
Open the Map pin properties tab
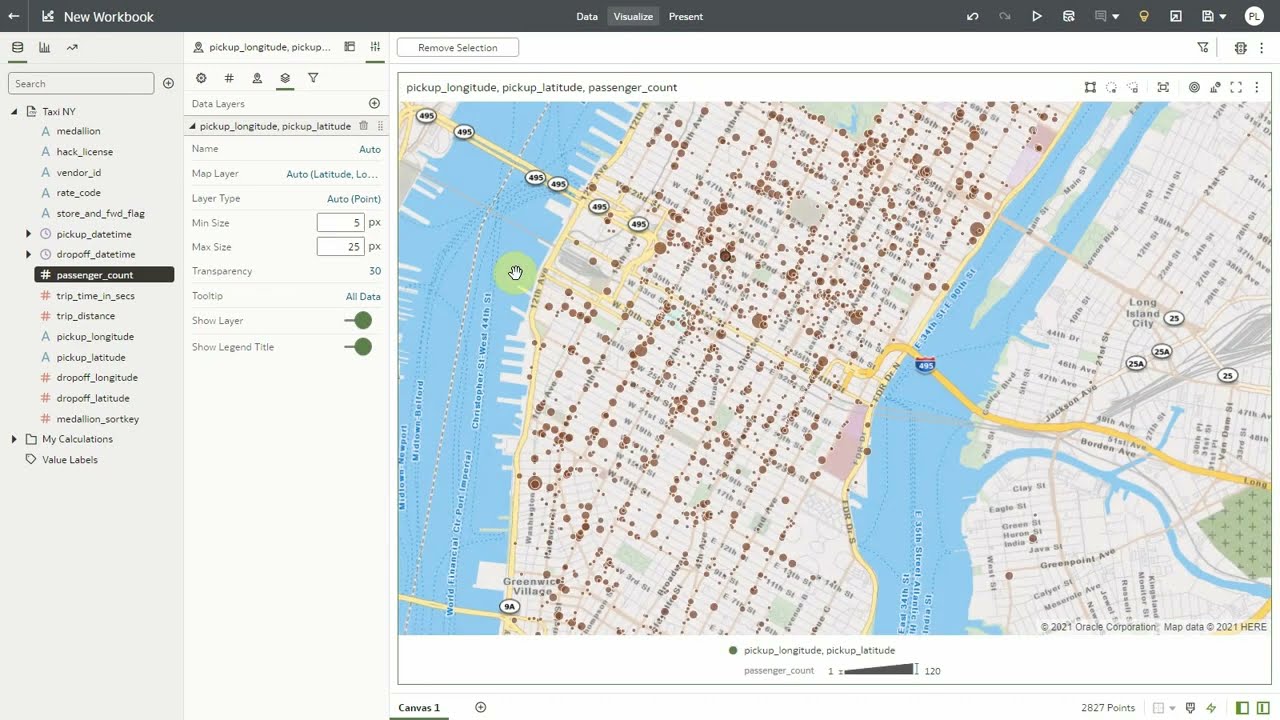pos(257,78)
